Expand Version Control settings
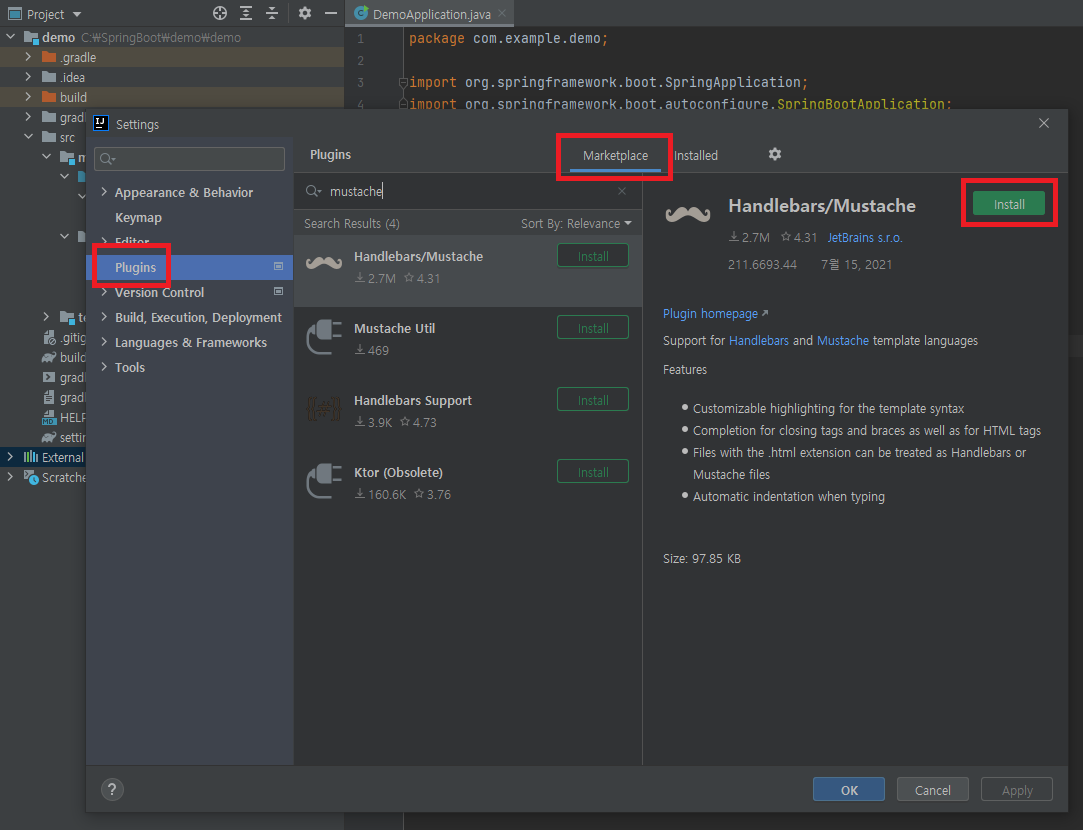The width and height of the screenshot is (1083, 830). pyautogui.click(x=104, y=292)
